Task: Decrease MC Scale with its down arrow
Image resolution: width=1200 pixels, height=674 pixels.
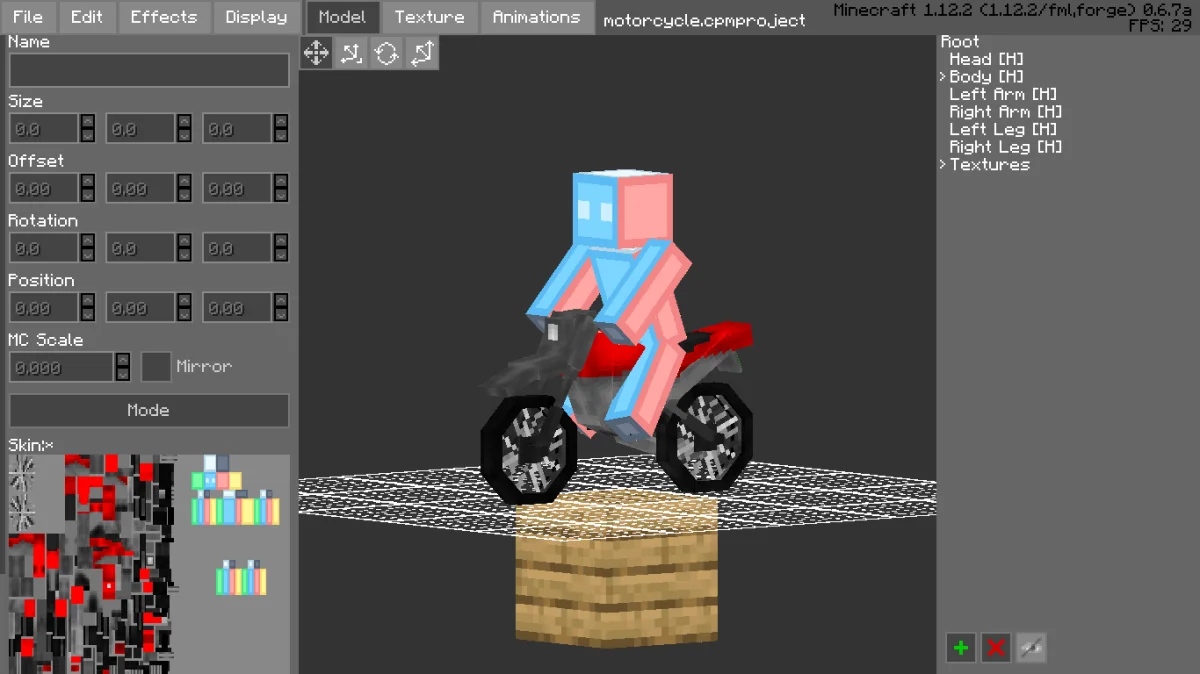Action: coord(123,374)
